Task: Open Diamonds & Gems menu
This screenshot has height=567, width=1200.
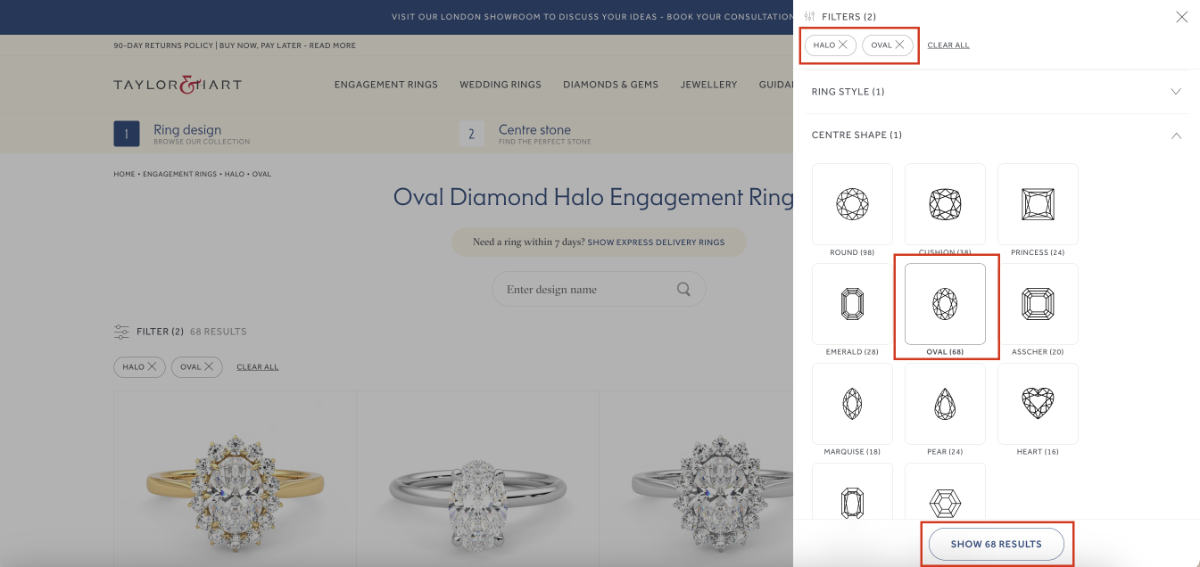Action: [610, 85]
